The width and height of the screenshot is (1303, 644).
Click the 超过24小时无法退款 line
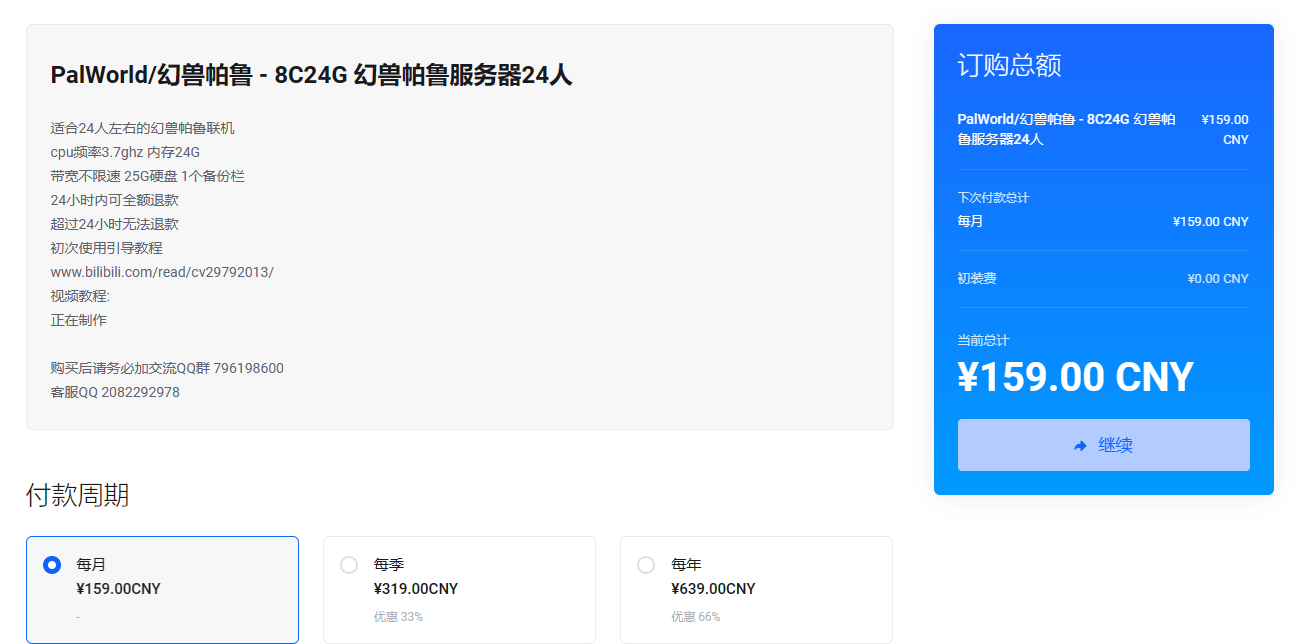114,224
